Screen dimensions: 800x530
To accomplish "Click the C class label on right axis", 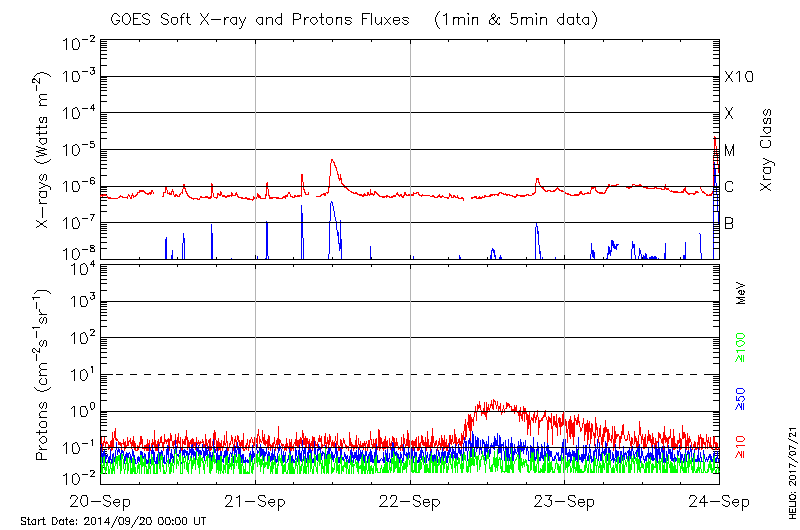I will (x=729, y=187).
